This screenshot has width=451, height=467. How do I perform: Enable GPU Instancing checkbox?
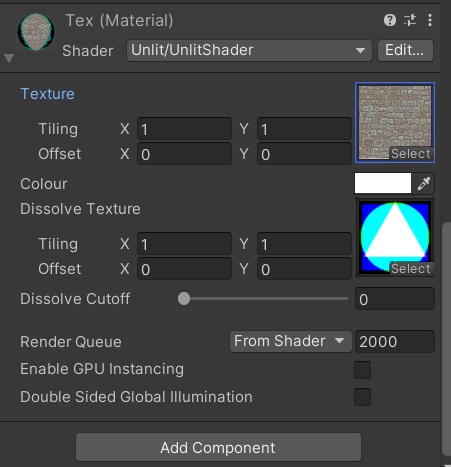pyautogui.click(x=363, y=370)
